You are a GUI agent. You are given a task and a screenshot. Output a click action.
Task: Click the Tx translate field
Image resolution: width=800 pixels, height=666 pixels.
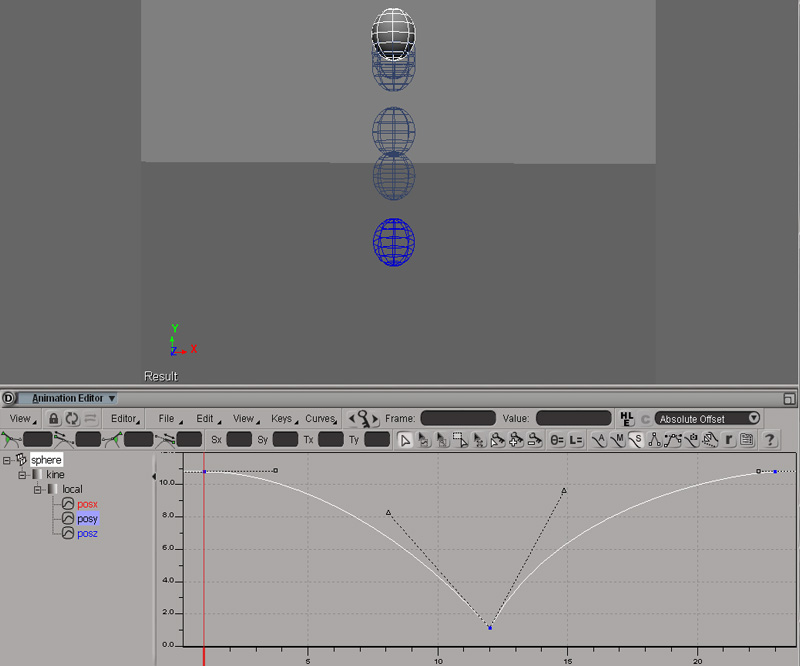[331, 439]
